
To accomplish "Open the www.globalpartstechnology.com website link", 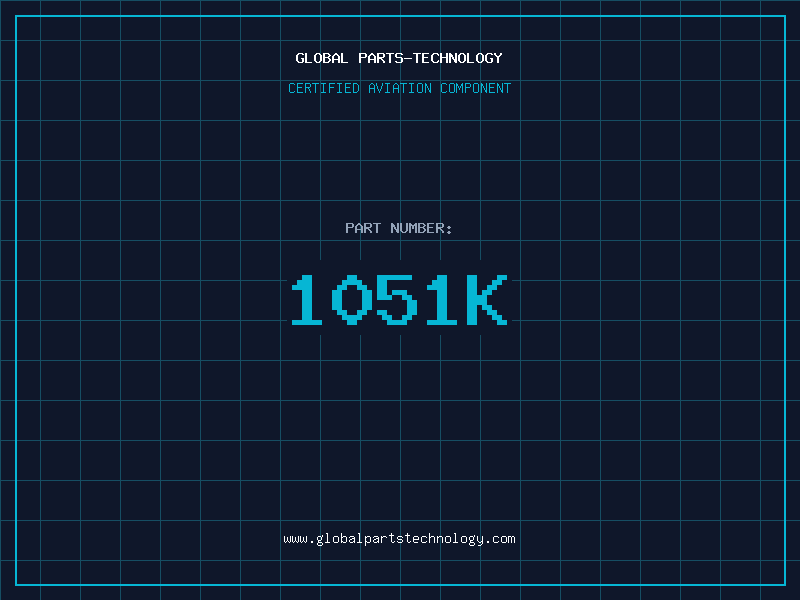I will point(399,539).
